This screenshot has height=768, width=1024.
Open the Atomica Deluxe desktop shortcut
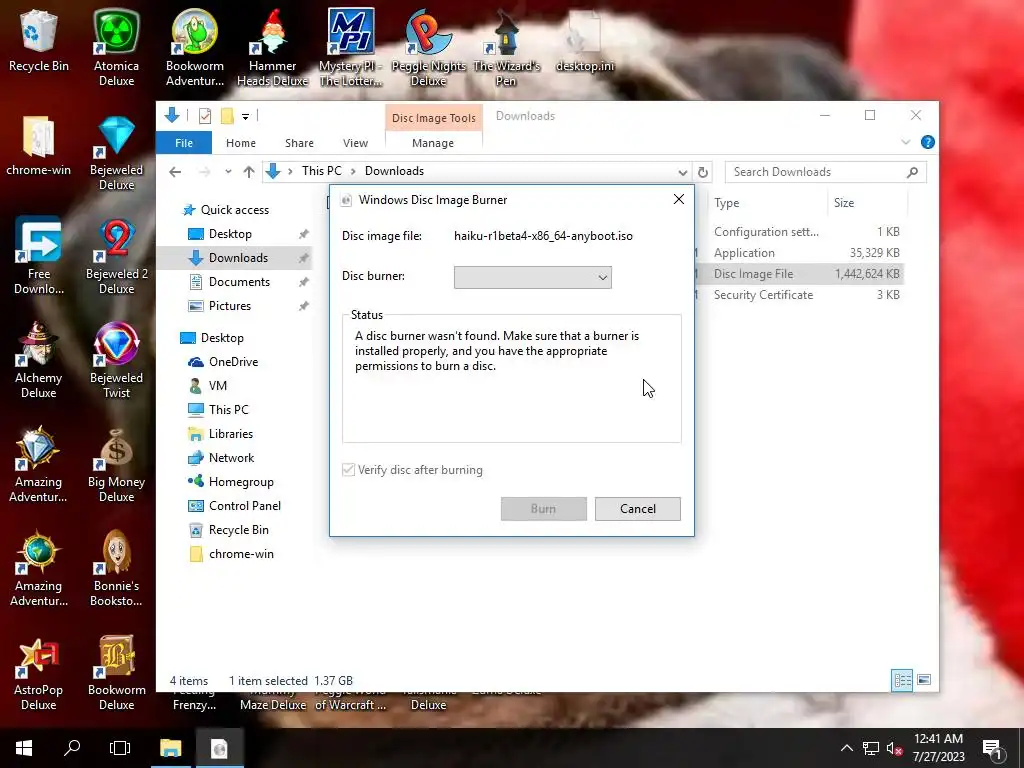pos(116,48)
